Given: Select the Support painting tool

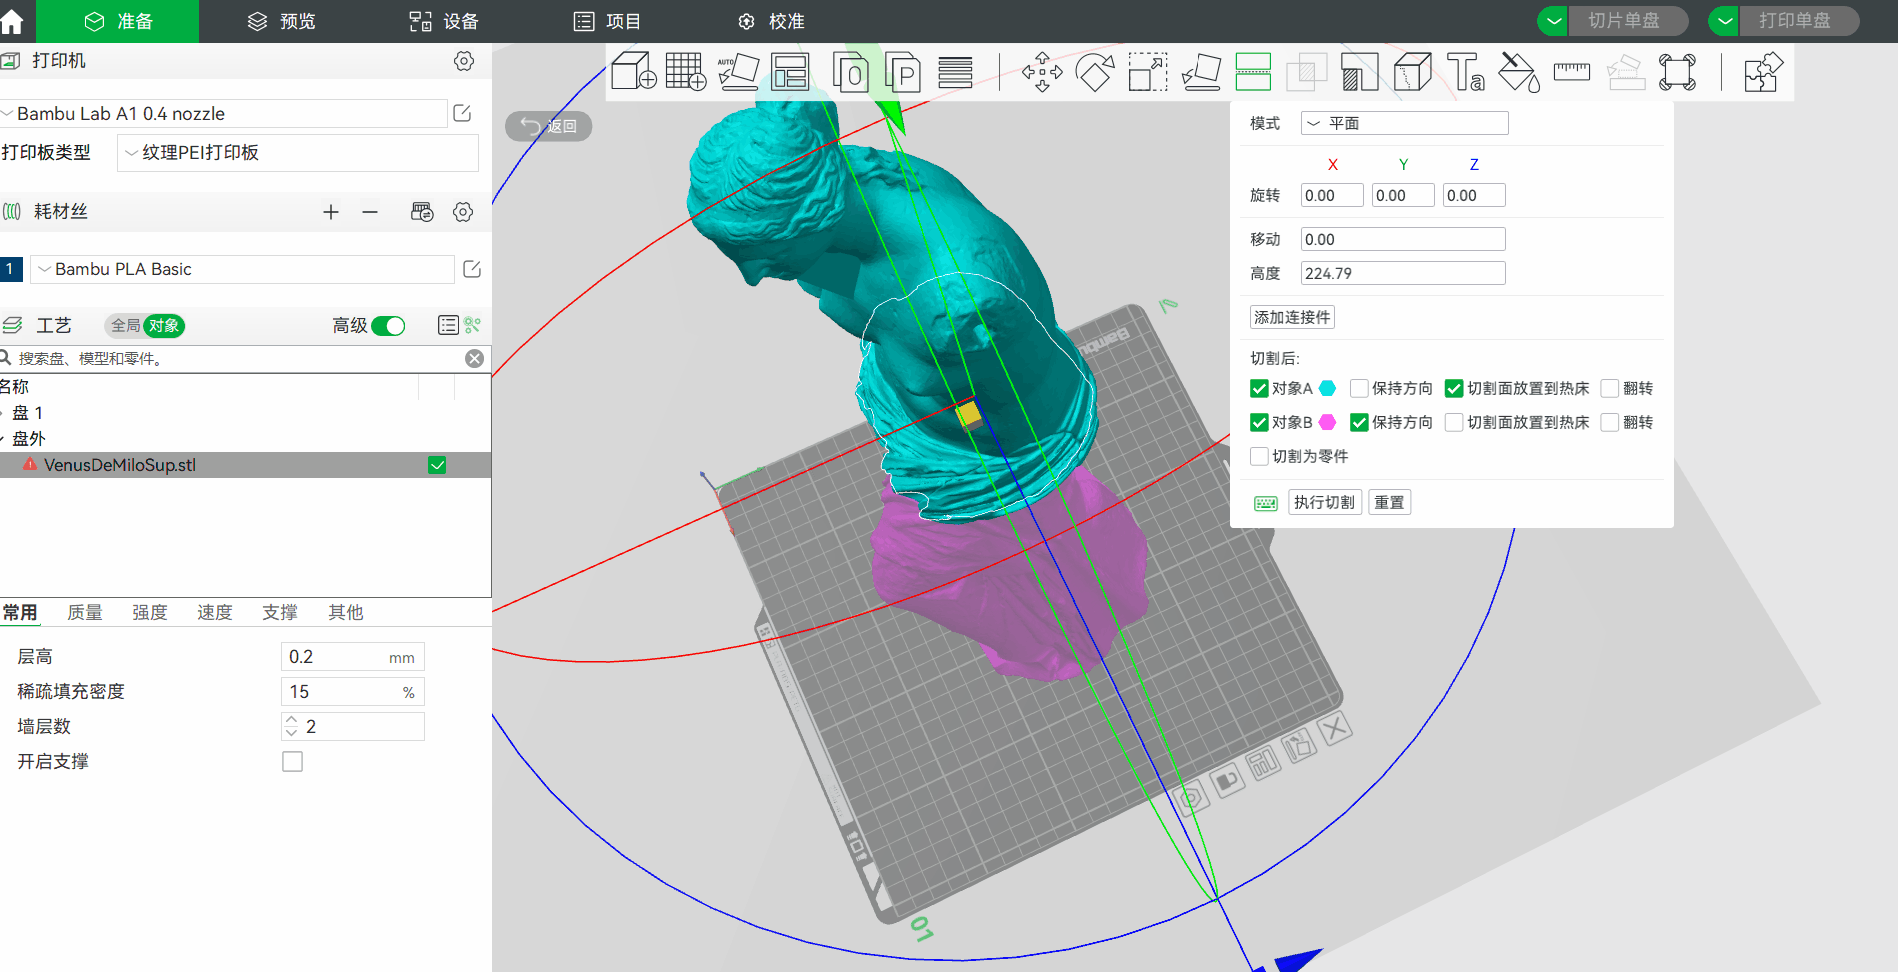Looking at the screenshot, I should (x=1359, y=72).
